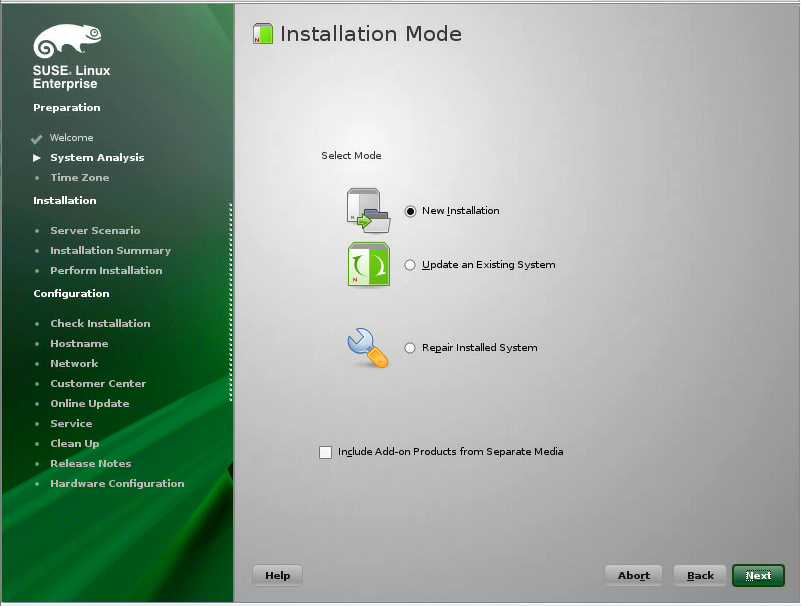Select Repair Installed System radio button

[x=410, y=348]
